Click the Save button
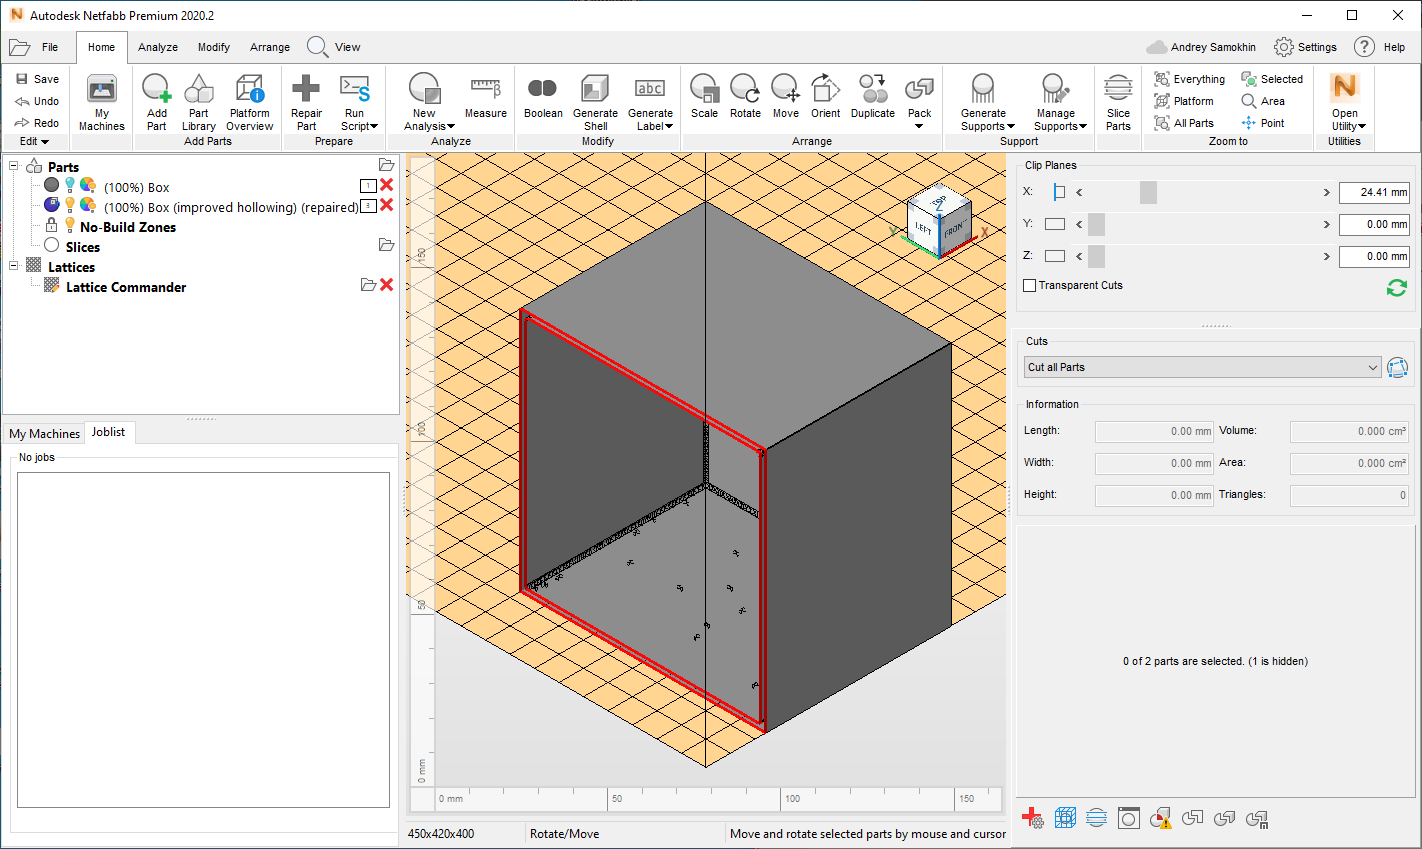Viewport: 1422px width, 849px height. (37, 79)
